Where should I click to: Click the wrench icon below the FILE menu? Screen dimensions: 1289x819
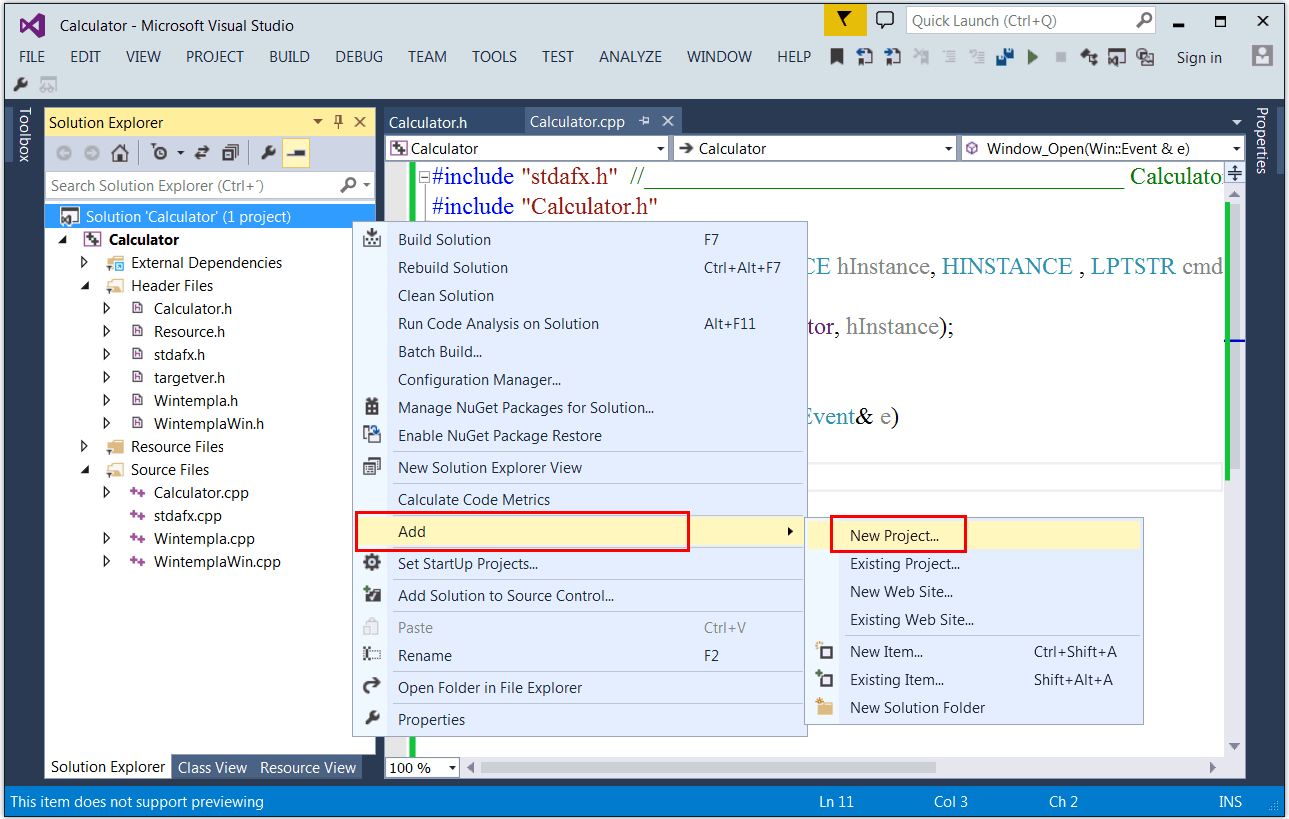point(20,85)
